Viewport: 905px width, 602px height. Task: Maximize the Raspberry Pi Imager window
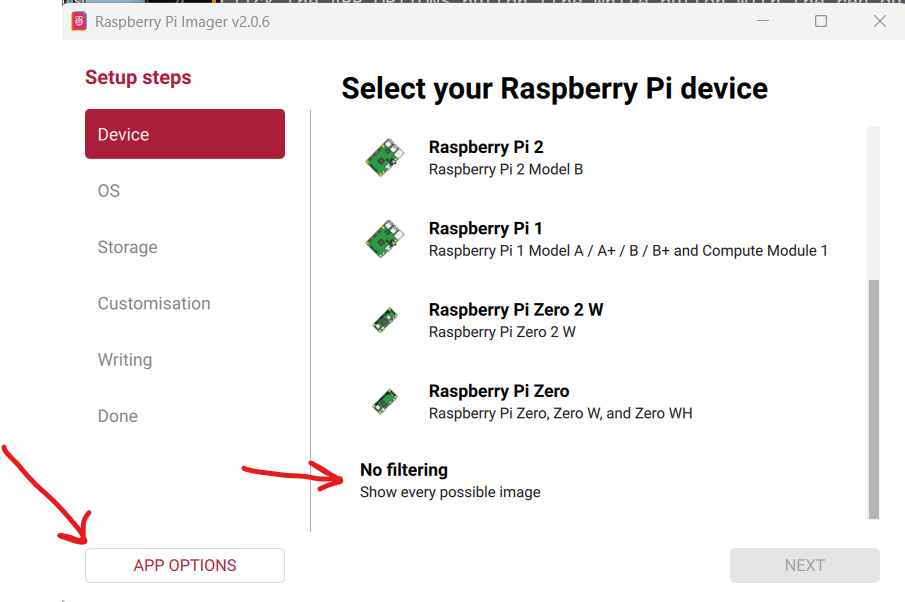click(821, 21)
